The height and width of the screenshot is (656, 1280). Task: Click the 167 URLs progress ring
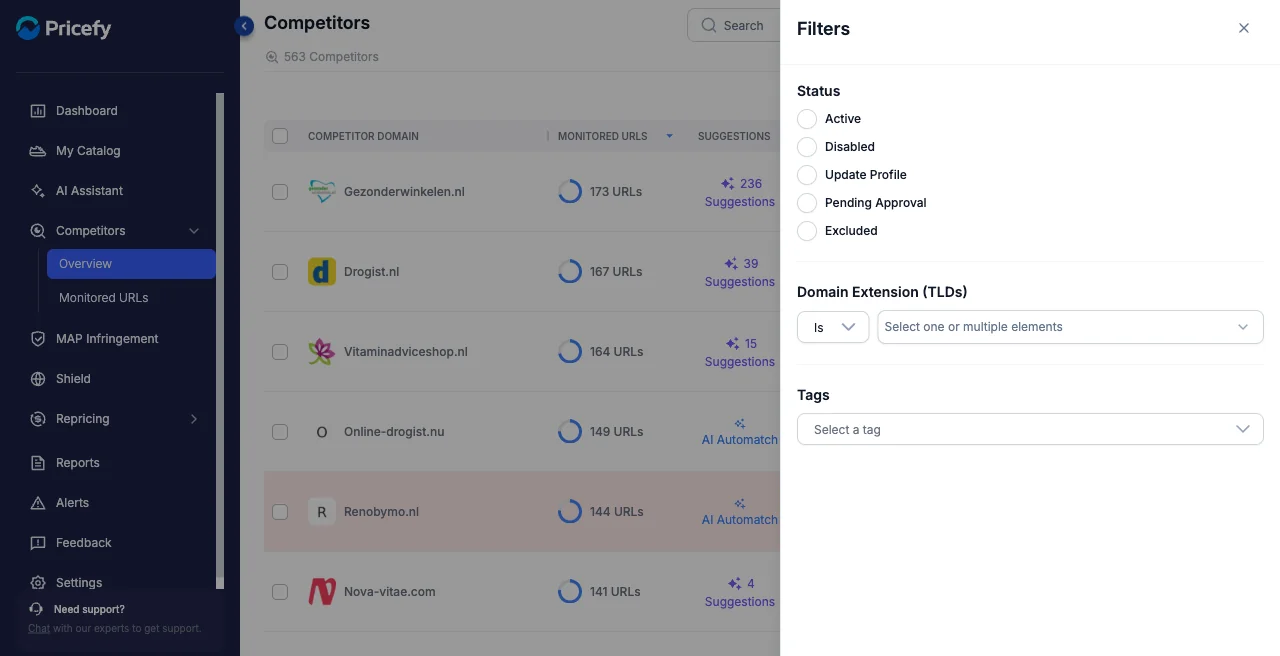pos(570,272)
